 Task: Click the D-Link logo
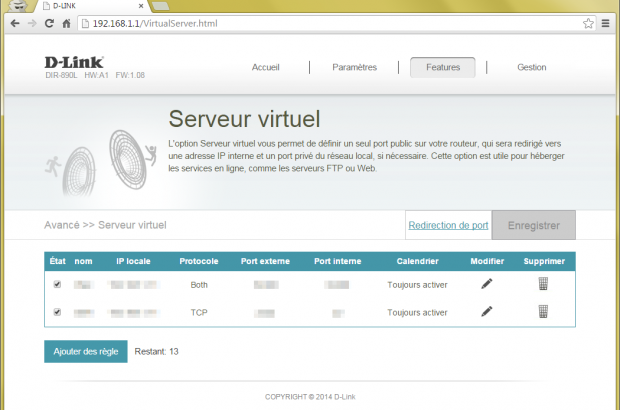75,63
